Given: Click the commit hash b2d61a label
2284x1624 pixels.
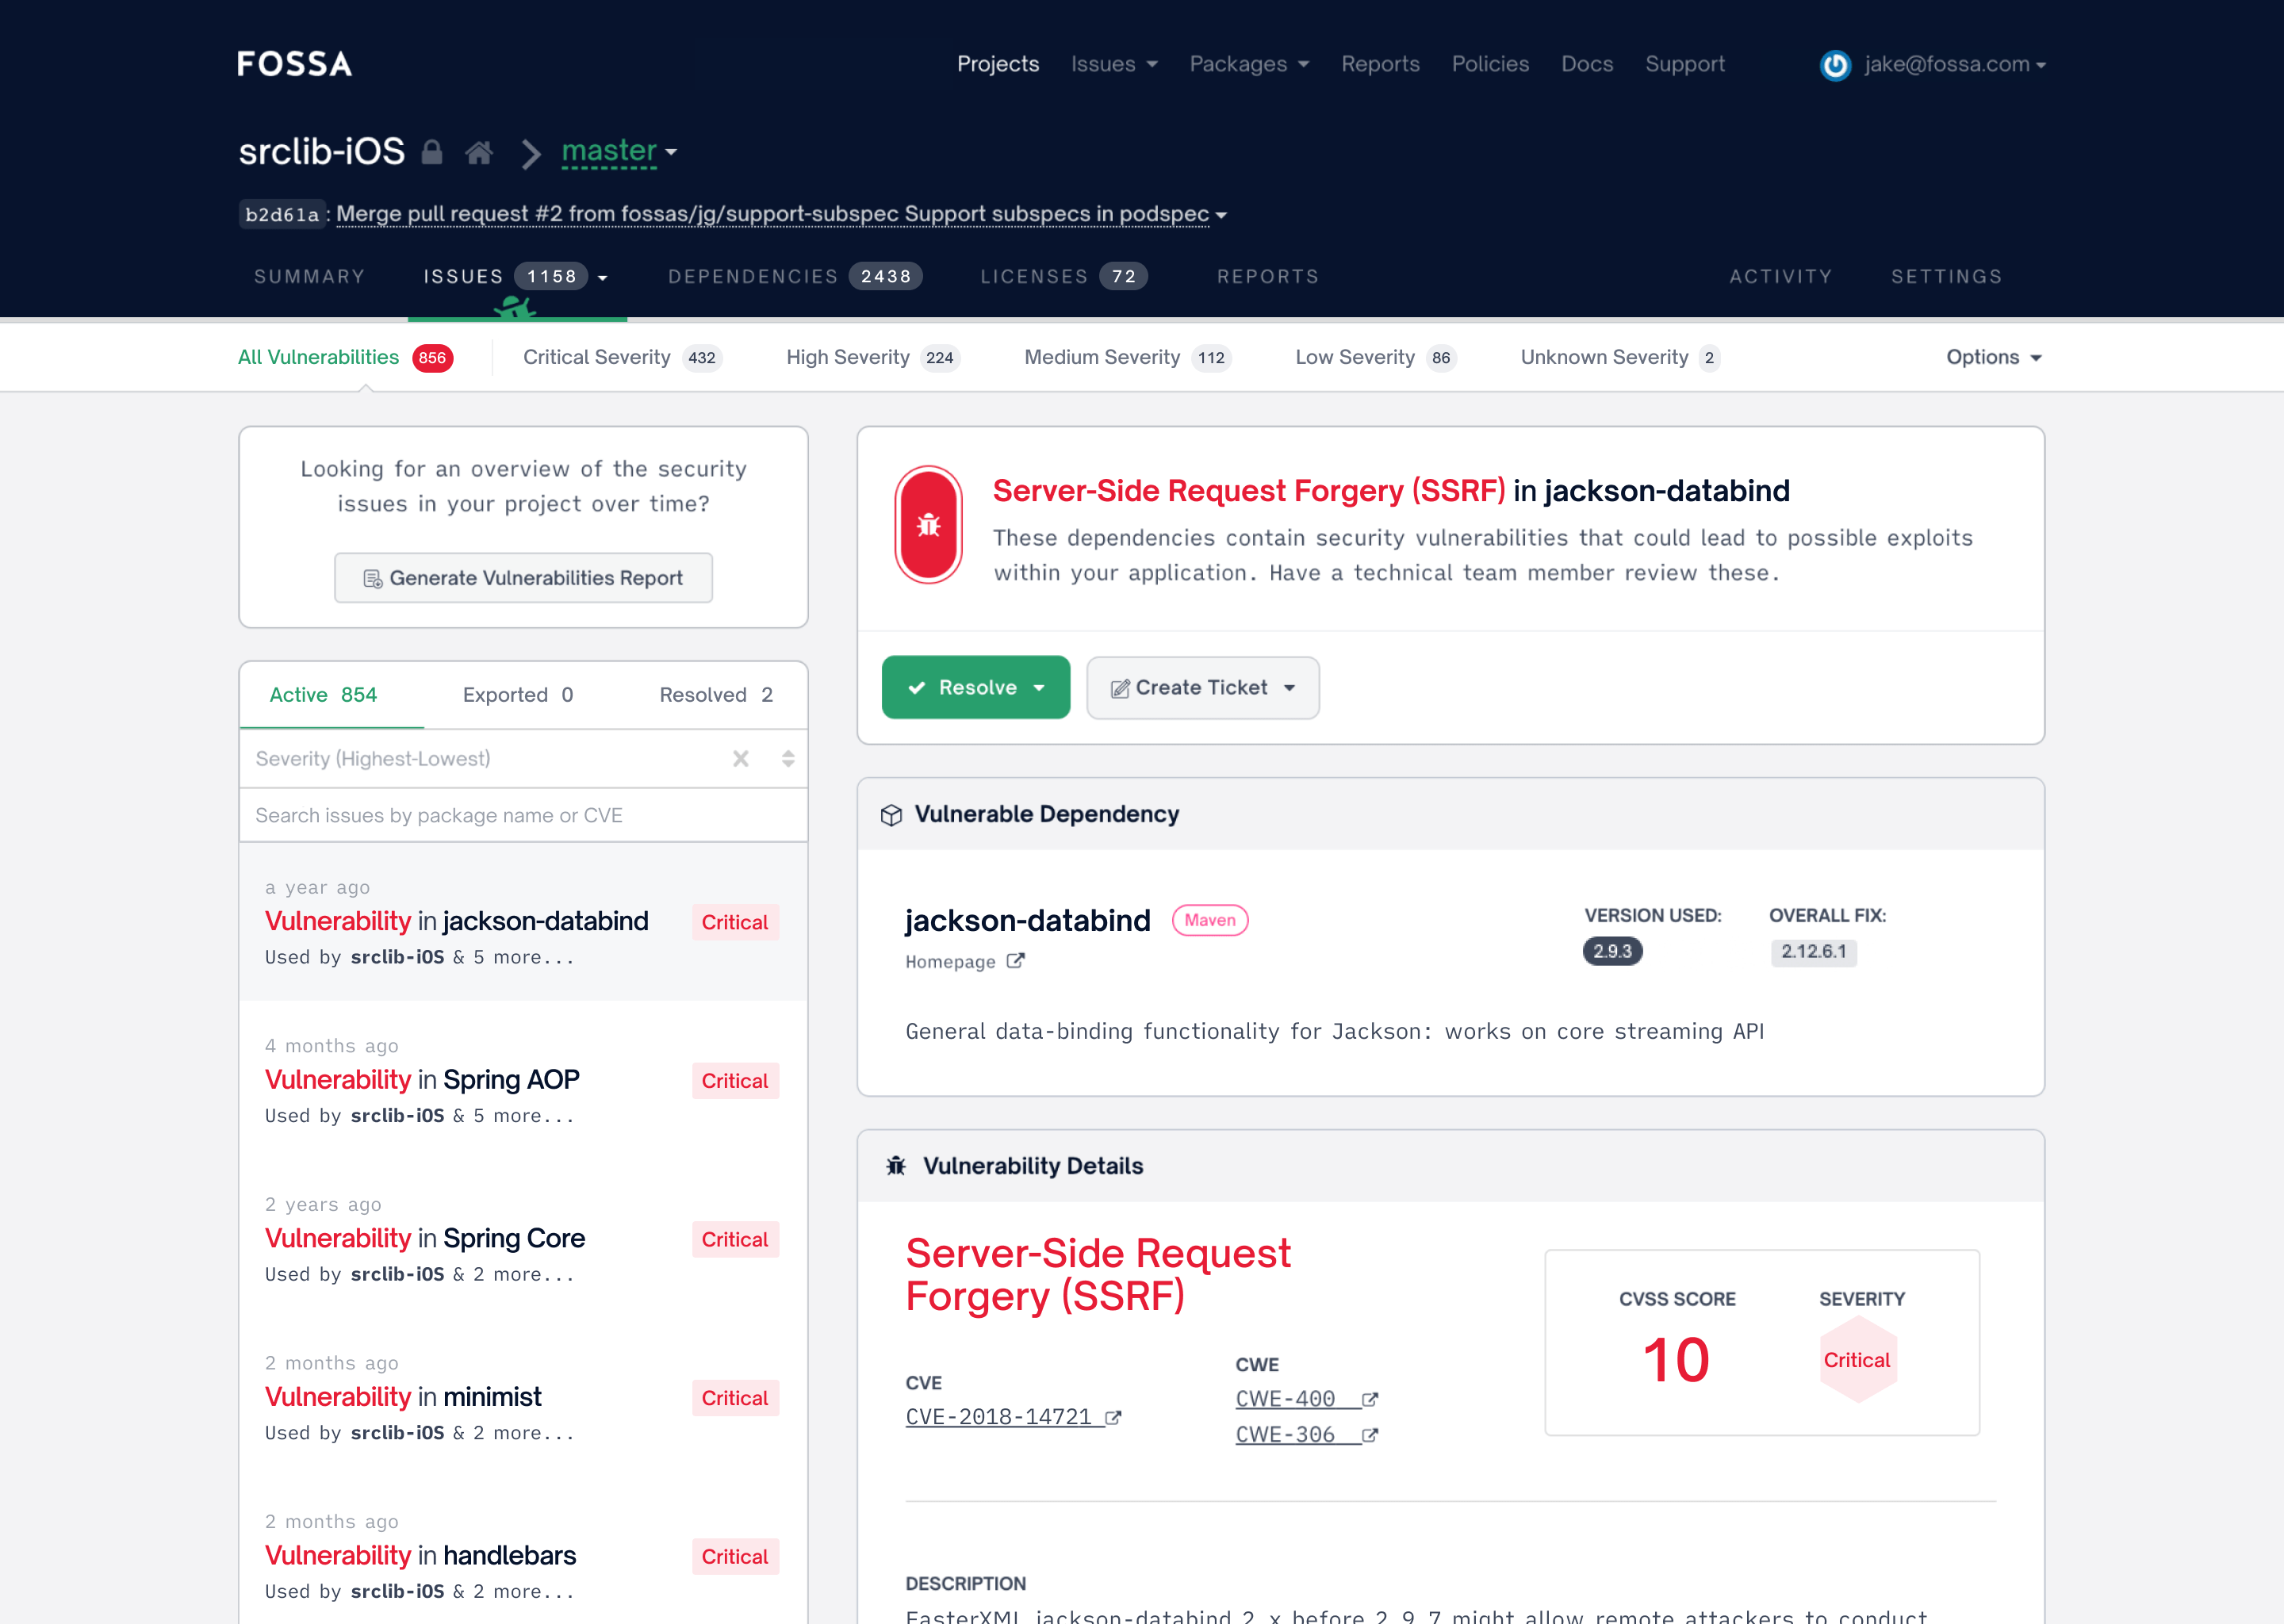Looking at the screenshot, I should click(x=282, y=215).
